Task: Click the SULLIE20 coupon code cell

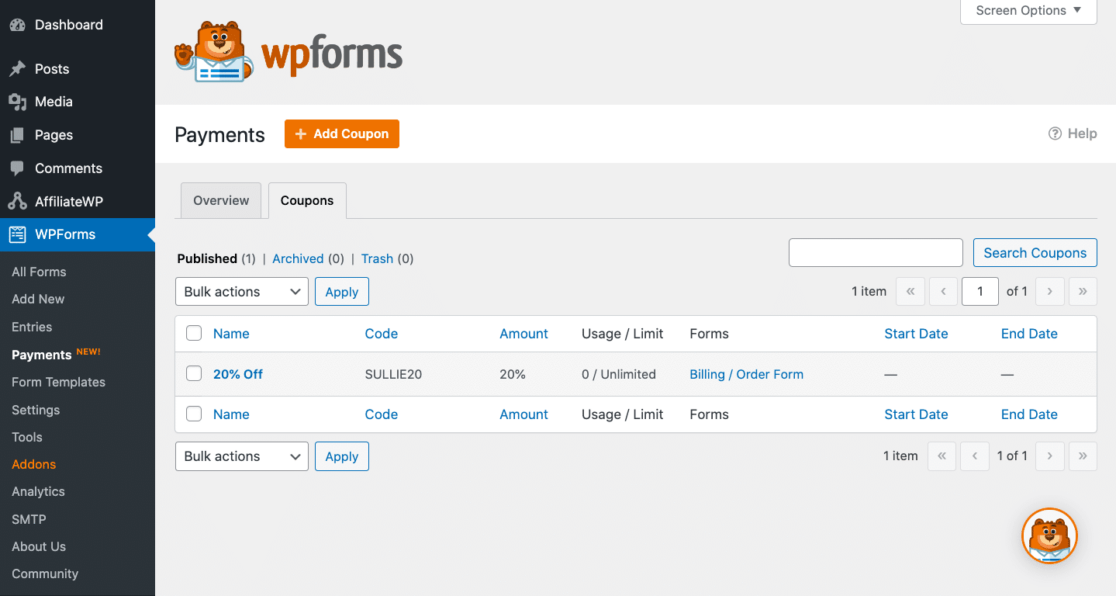Action: click(x=394, y=374)
